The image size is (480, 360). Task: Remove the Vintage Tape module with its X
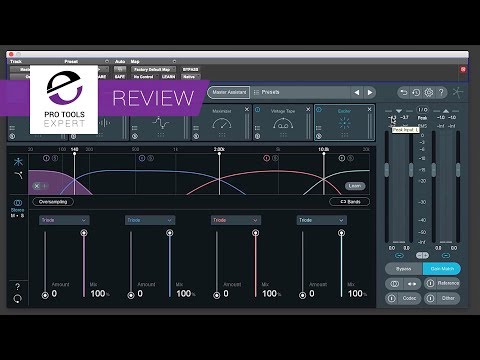(x=308, y=109)
